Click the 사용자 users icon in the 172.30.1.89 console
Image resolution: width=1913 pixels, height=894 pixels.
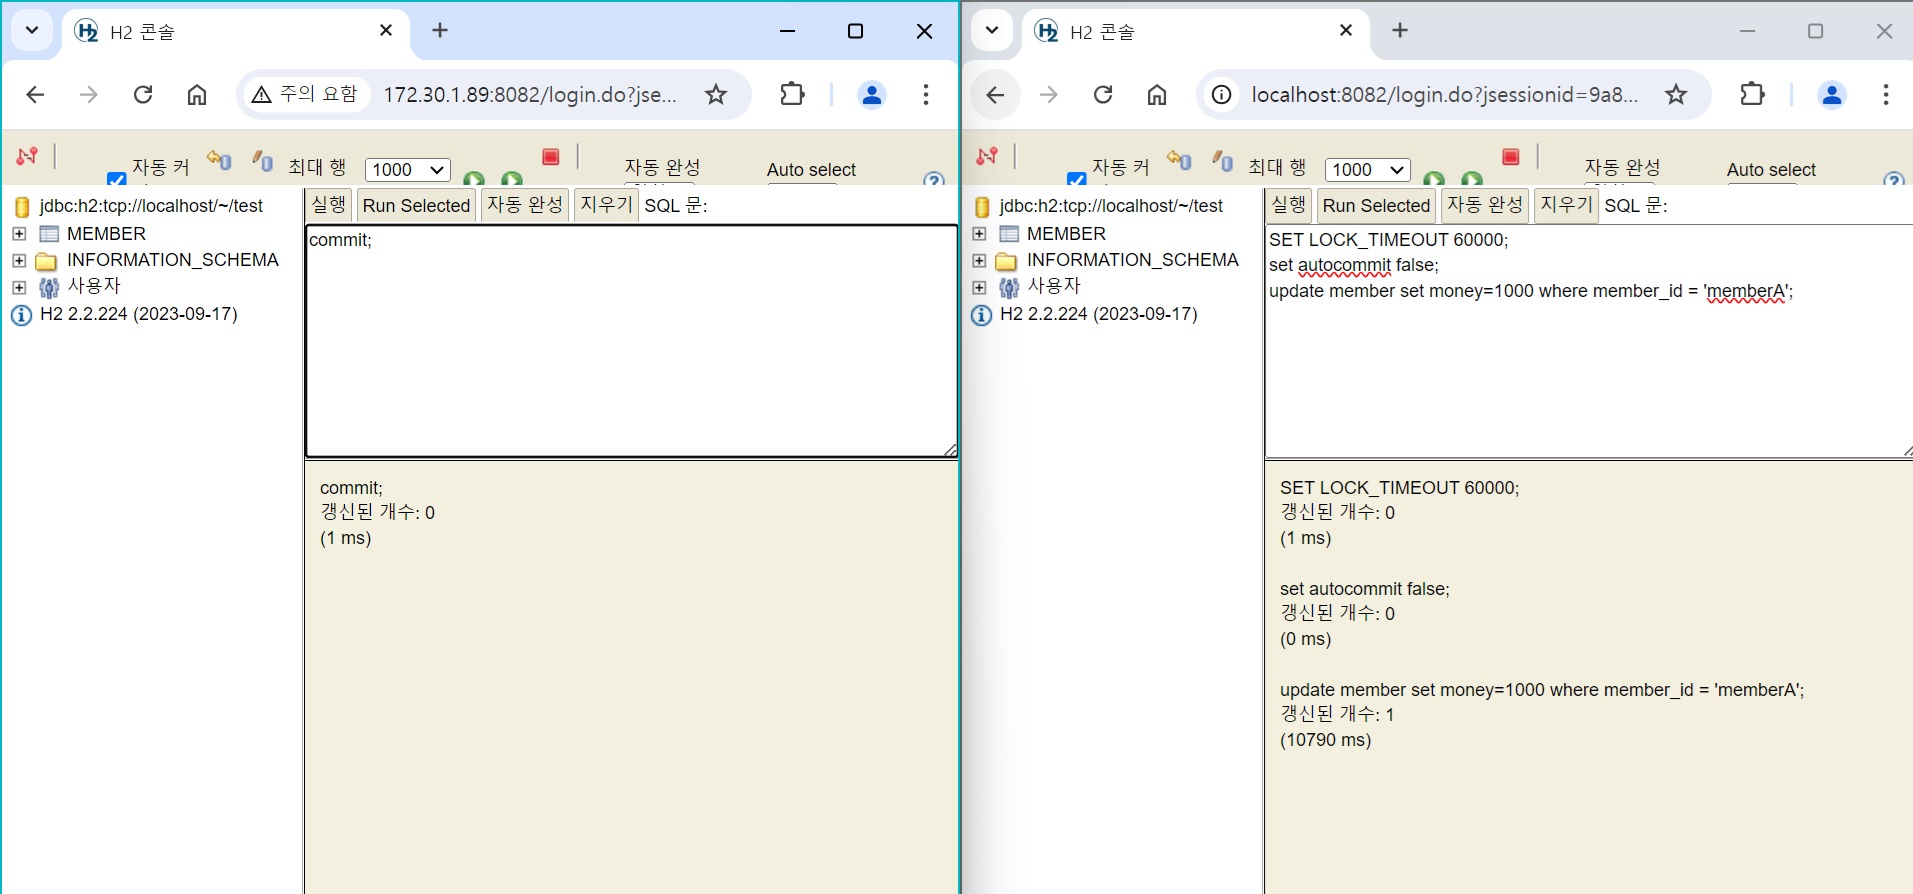point(49,288)
